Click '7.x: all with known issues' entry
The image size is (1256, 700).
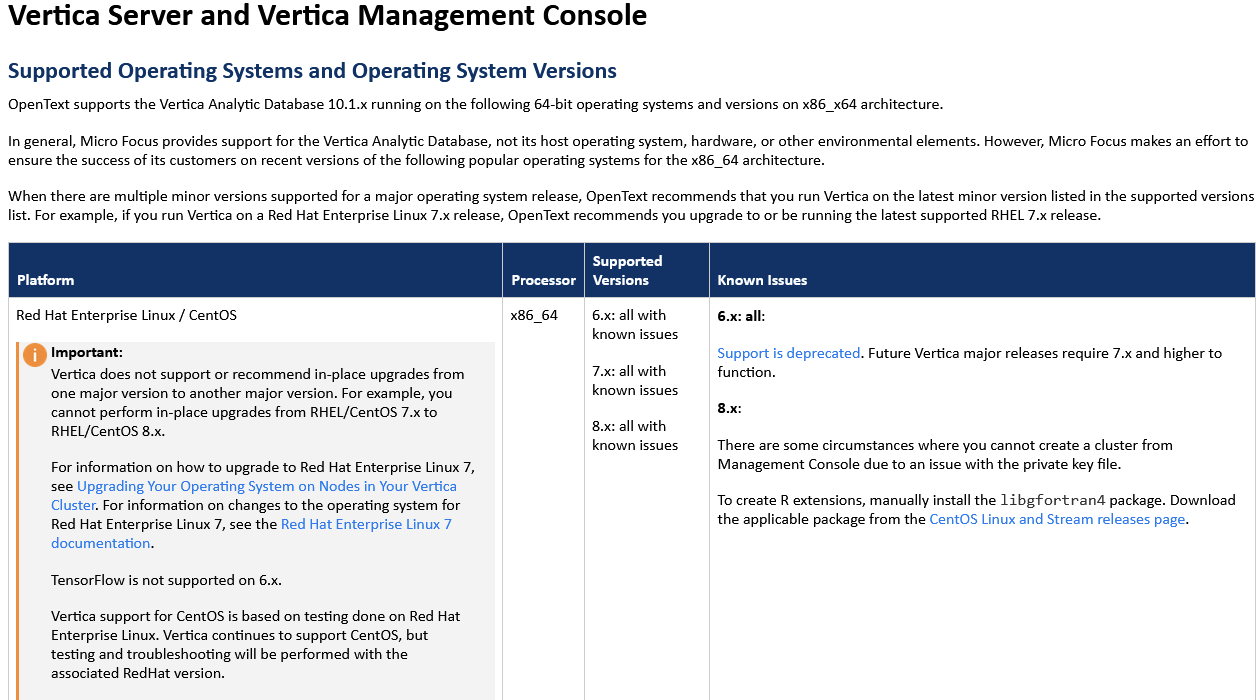click(x=635, y=380)
